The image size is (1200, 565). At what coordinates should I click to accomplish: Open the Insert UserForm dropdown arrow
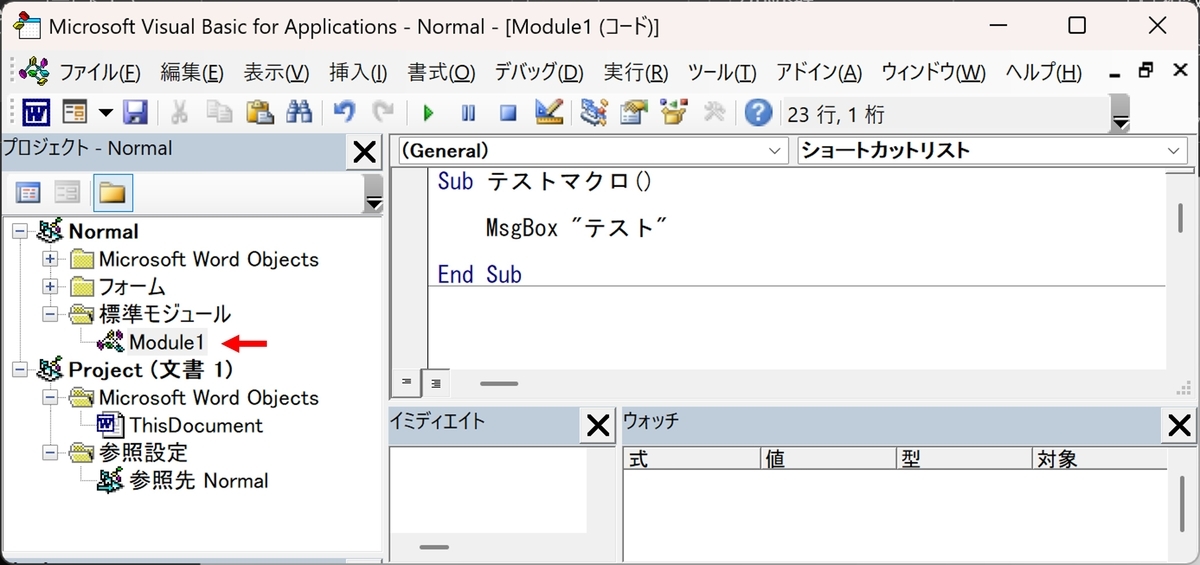click(104, 112)
